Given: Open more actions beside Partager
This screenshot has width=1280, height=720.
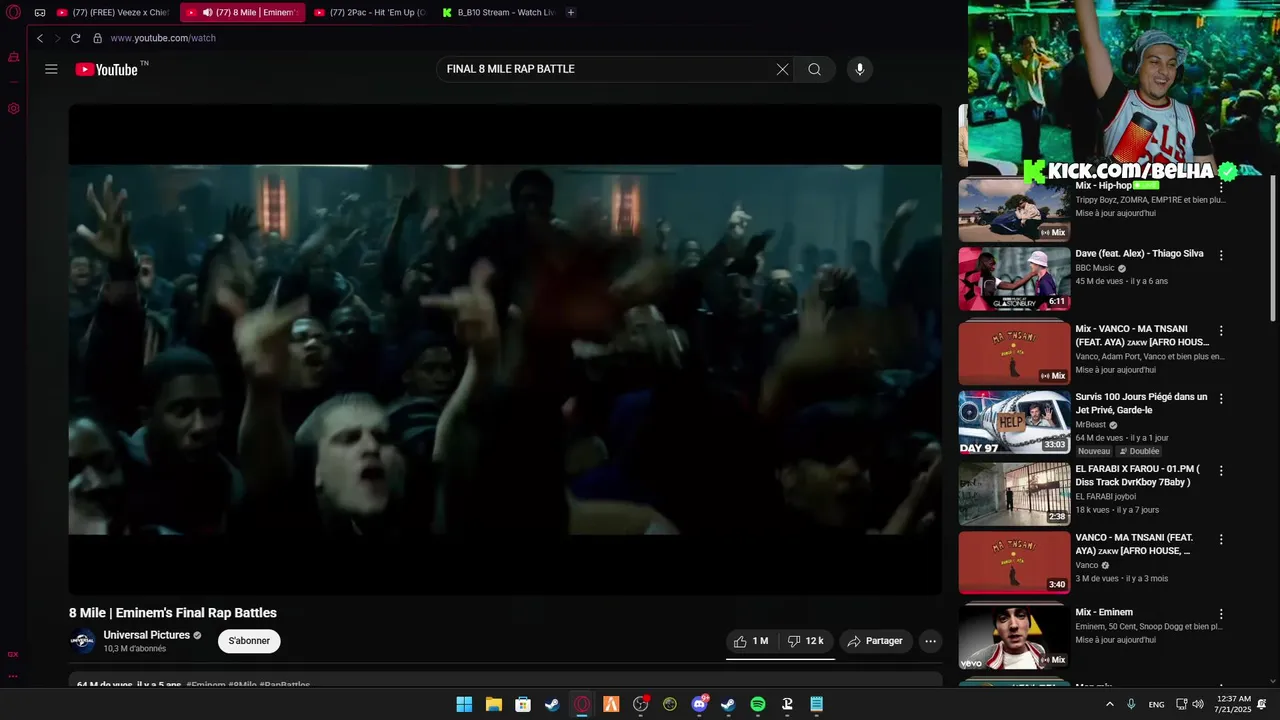Looking at the screenshot, I should tap(930, 641).
